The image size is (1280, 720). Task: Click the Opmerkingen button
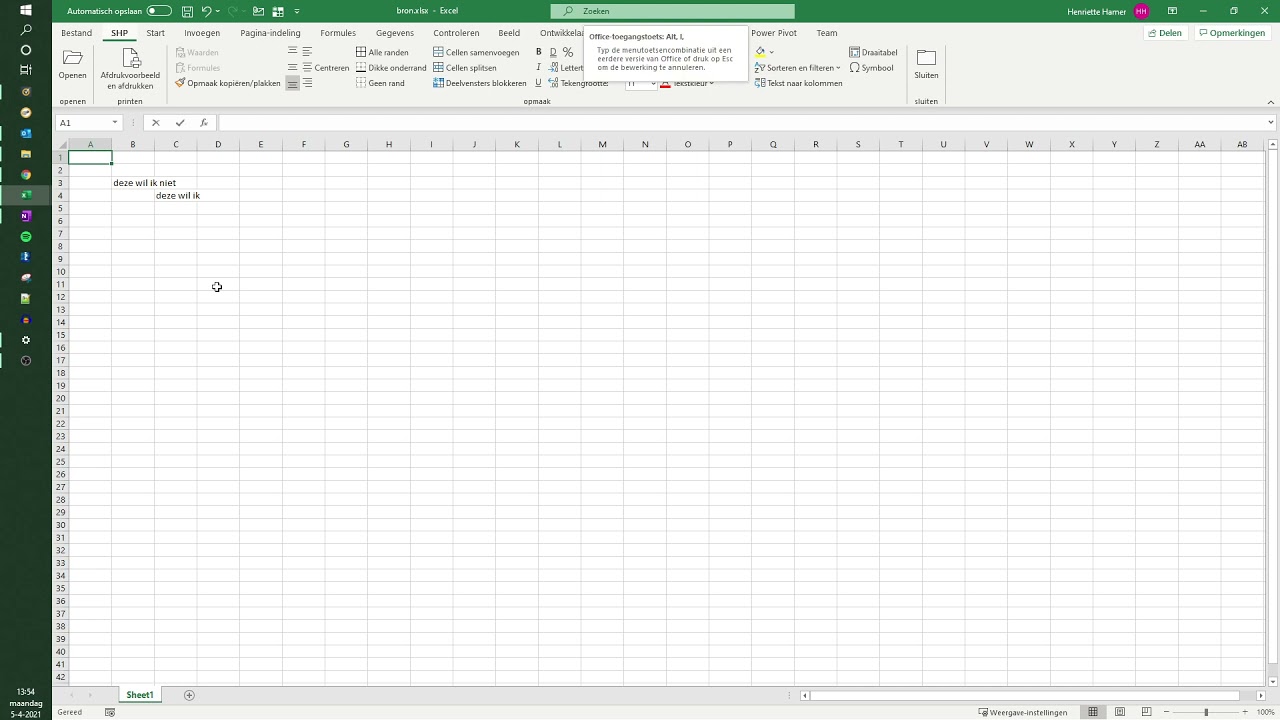click(1231, 33)
